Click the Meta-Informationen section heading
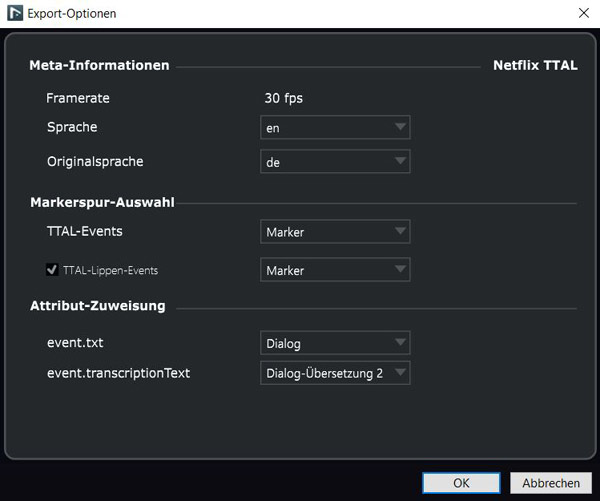The image size is (600, 501). point(99,66)
